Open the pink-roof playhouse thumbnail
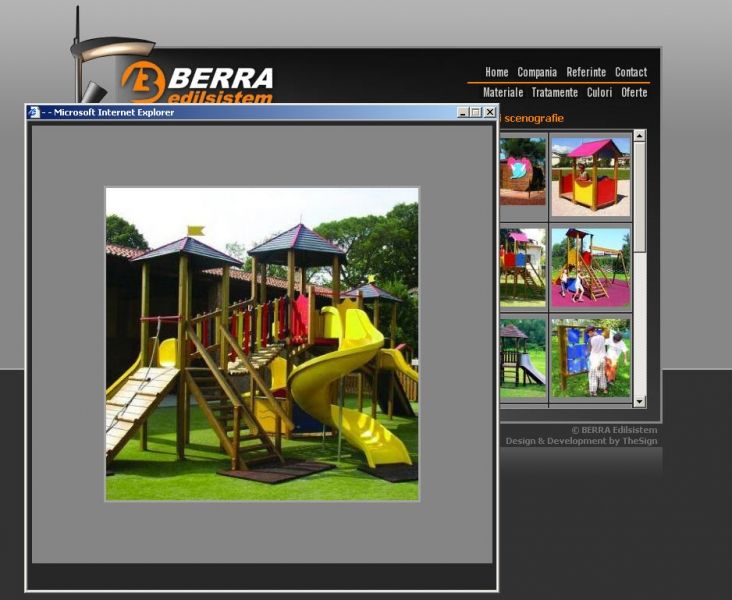732x600 pixels. [x=590, y=176]
